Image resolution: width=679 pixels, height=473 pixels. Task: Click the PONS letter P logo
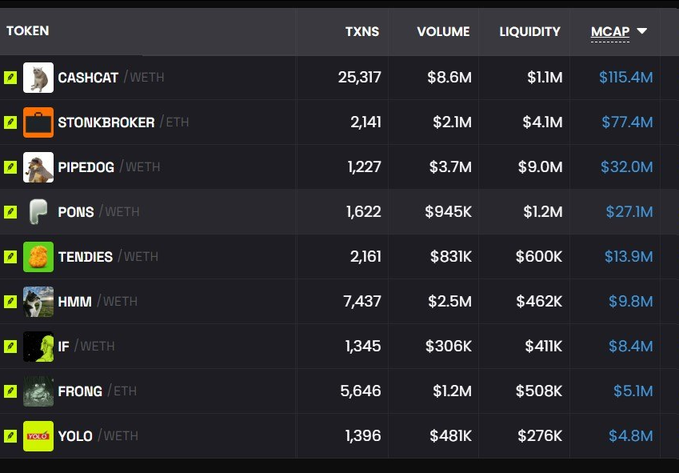pos(38,212)
